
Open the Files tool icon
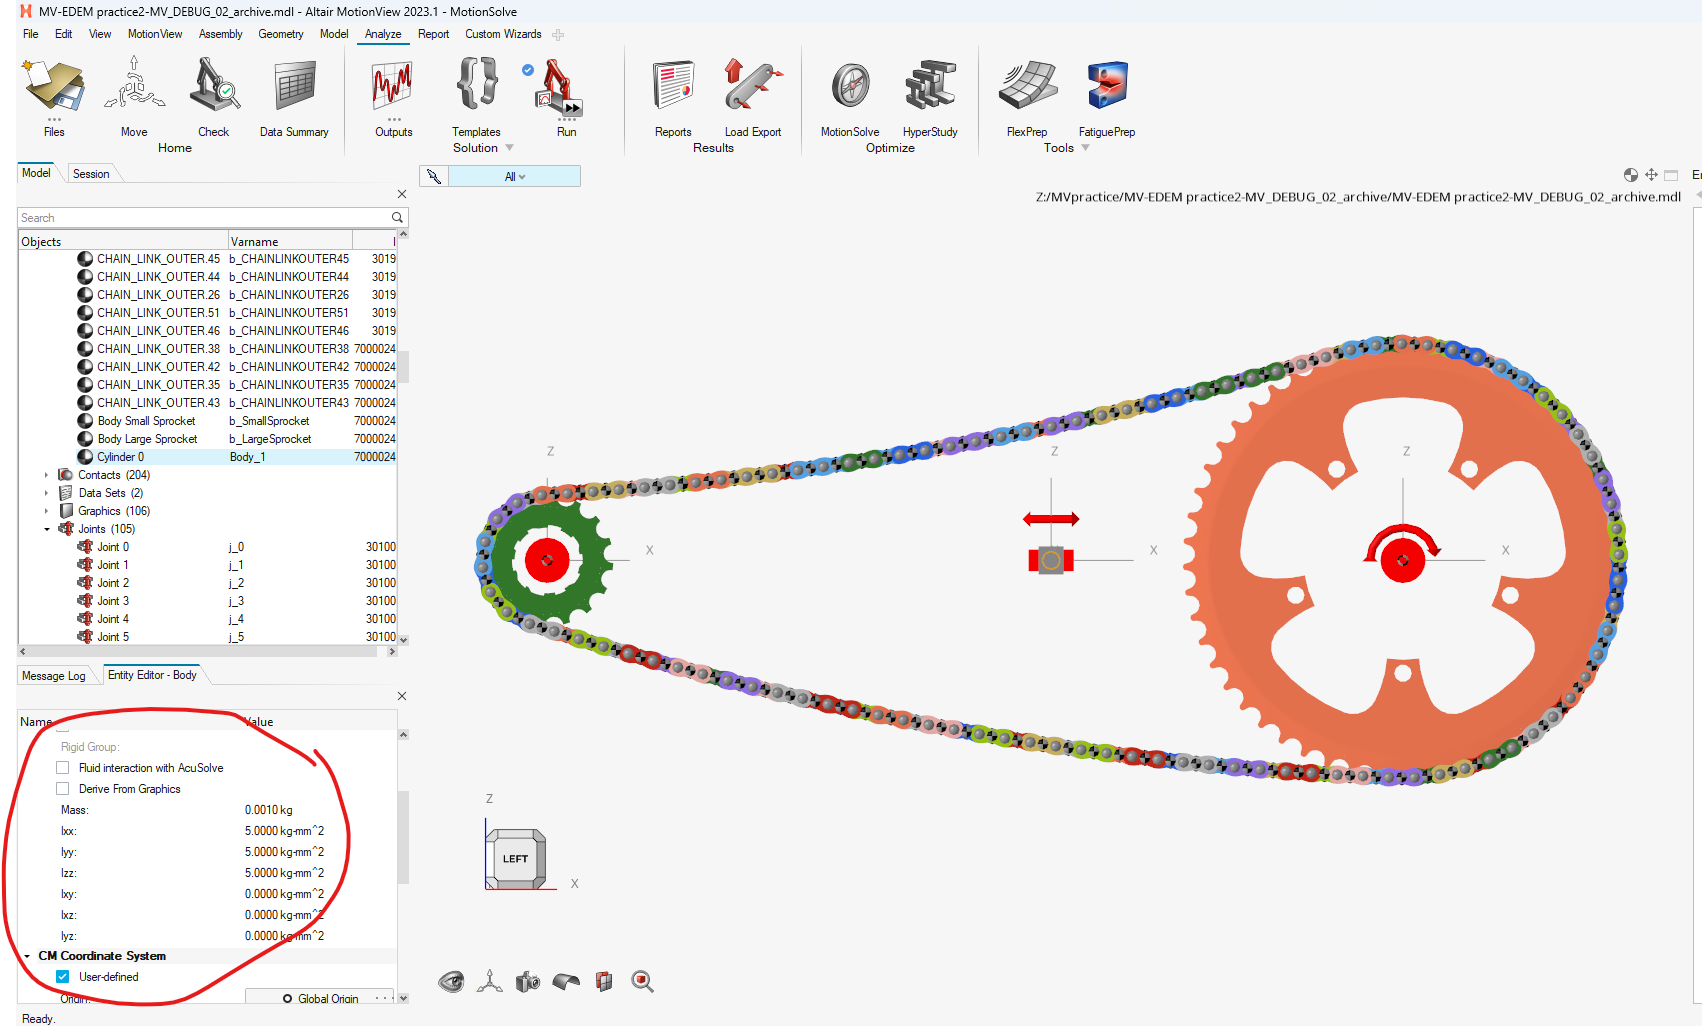pos(54,86)
